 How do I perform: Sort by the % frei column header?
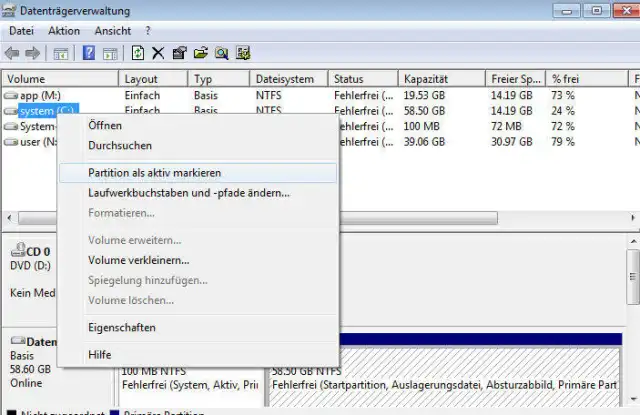[x=587, y=79]
